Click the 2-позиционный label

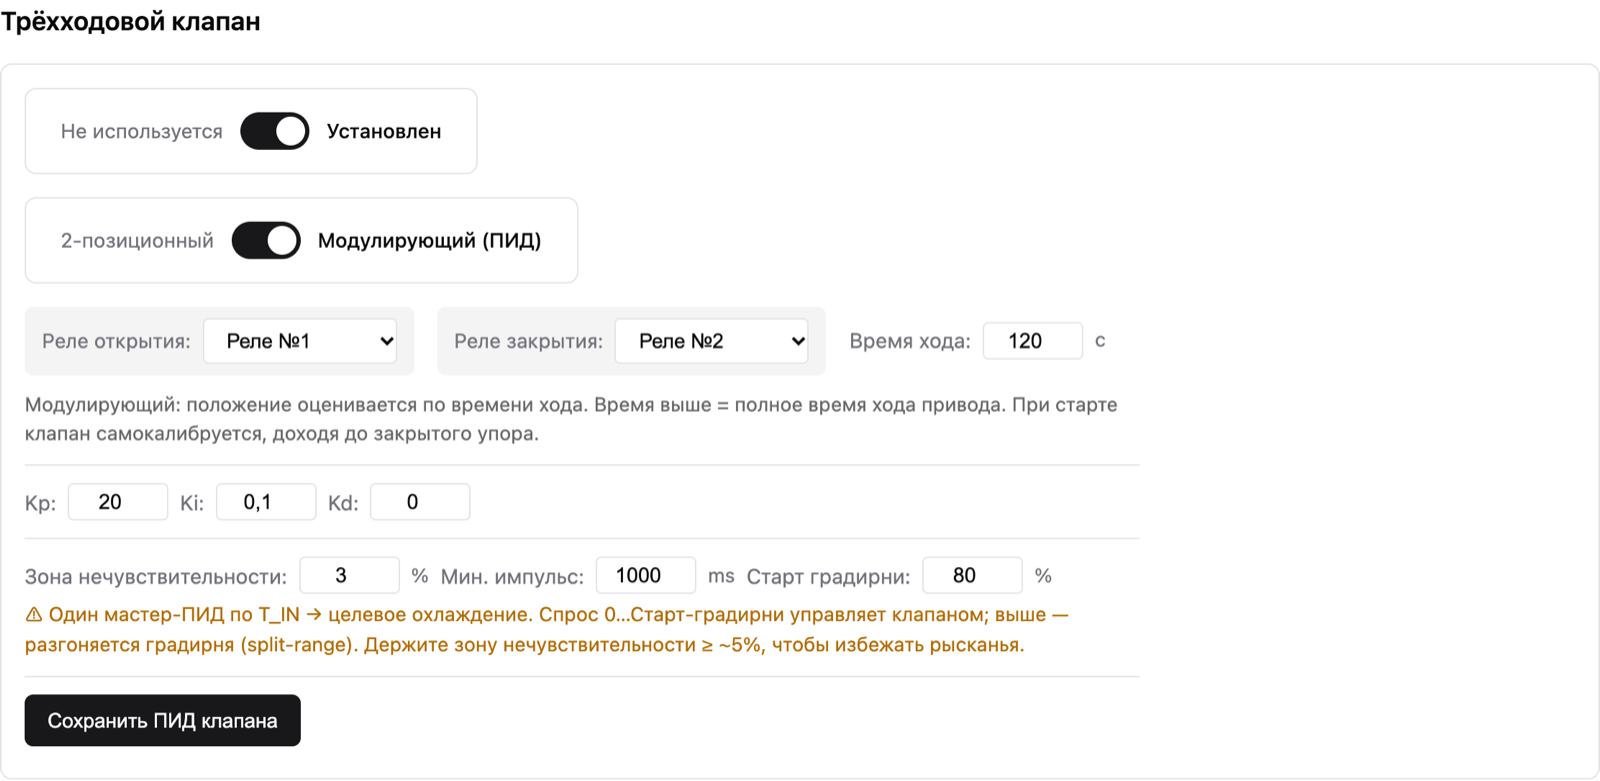(x=137, y=241)
